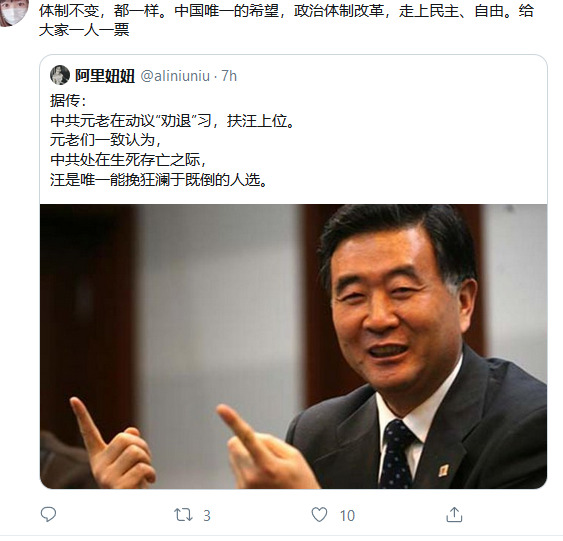563x541 pixels.
Task: Click the line 元老们一致认为
Action: click(x=106, y=140)
